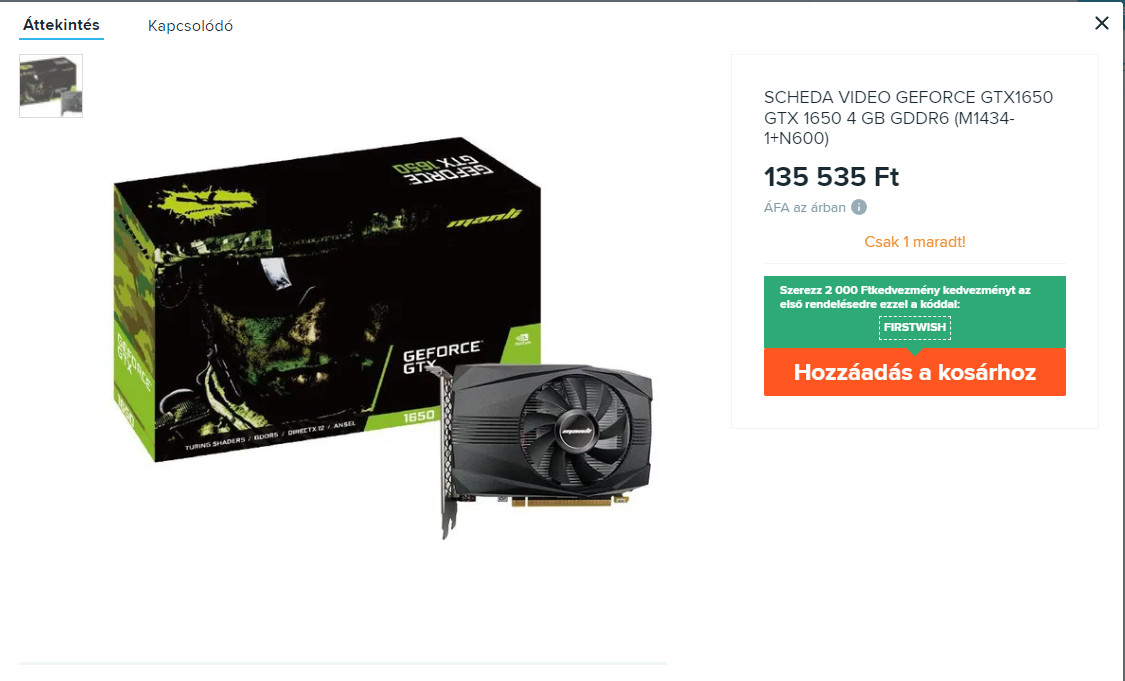Click the NVIDIA logo on the box
This screenshot has width=1125, height=681.
pyautogui.click(x=523, y=339)
